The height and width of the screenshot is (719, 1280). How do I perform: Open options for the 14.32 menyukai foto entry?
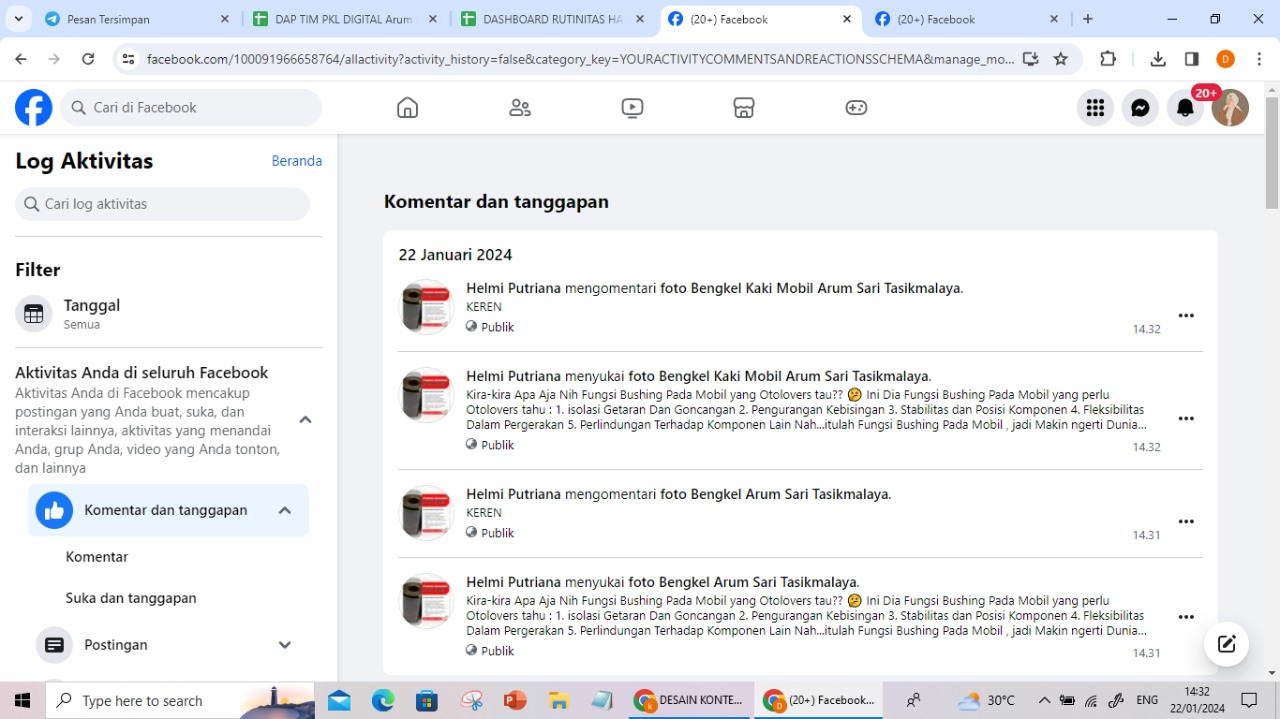coord(1186,419)
